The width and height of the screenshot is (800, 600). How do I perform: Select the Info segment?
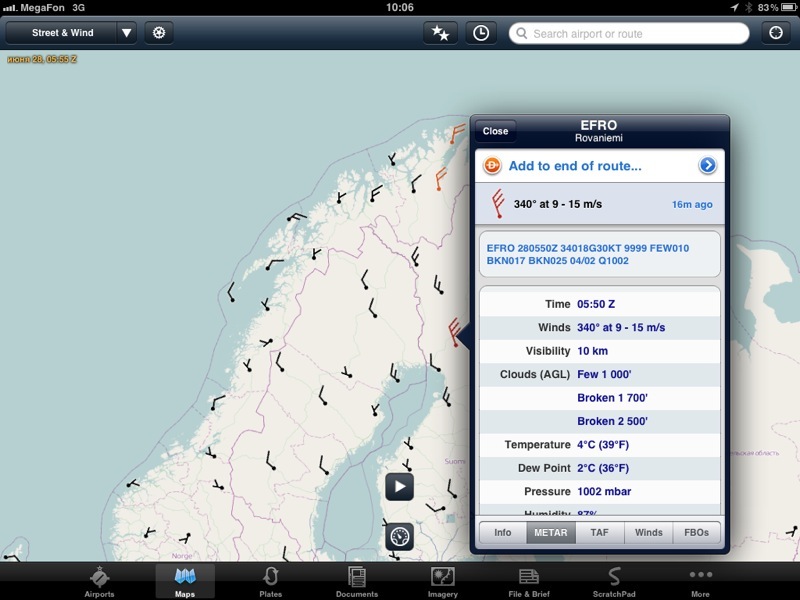coord(503,533)
